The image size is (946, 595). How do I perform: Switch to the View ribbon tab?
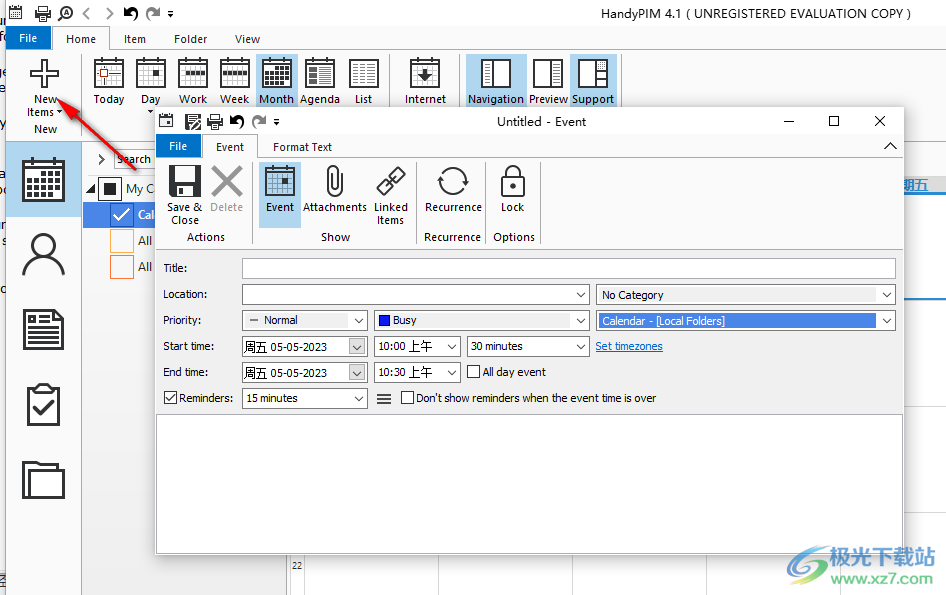247,39
